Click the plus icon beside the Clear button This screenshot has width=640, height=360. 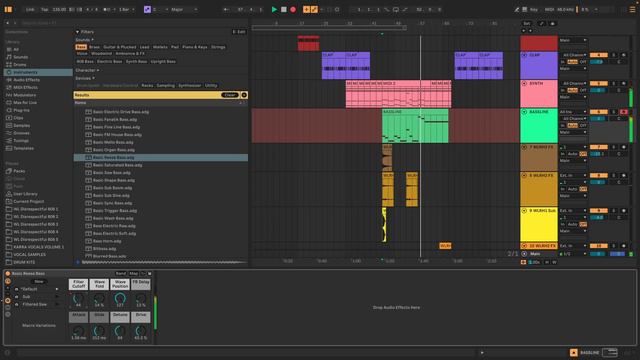[x=244, y=95]
